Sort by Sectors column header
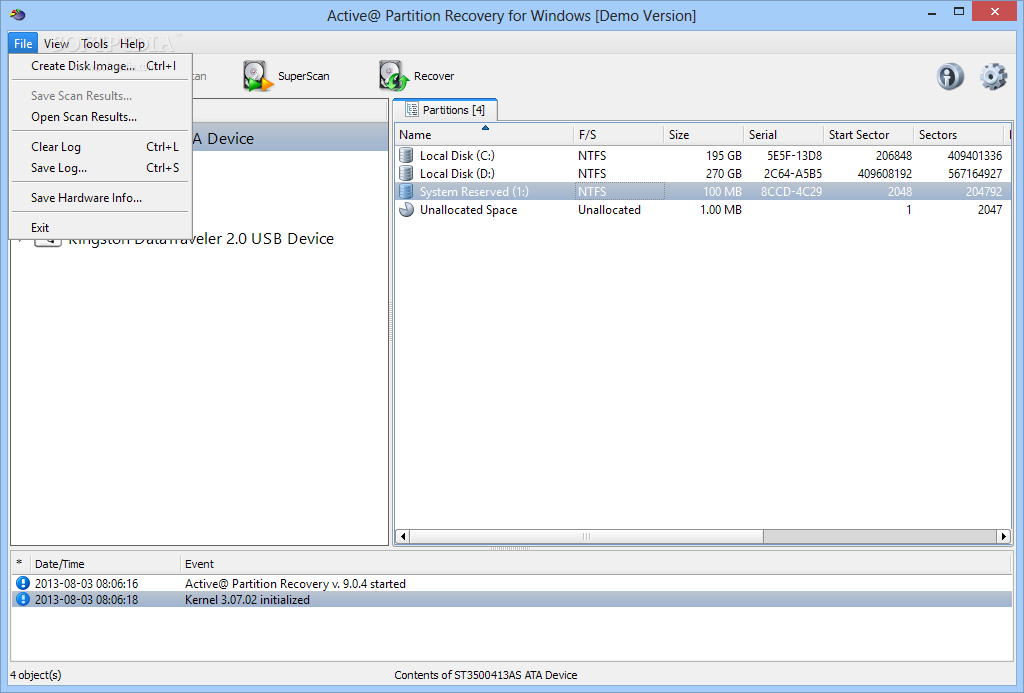 click(x=958, y=135)
